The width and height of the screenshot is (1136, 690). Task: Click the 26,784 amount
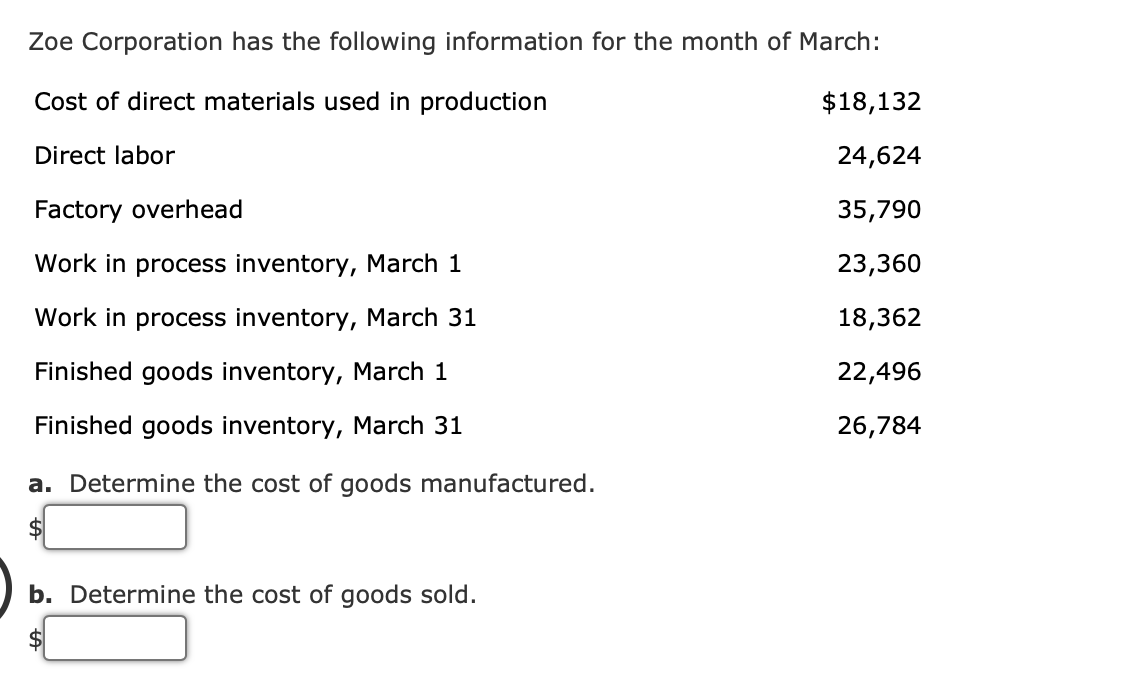point(879,425)
